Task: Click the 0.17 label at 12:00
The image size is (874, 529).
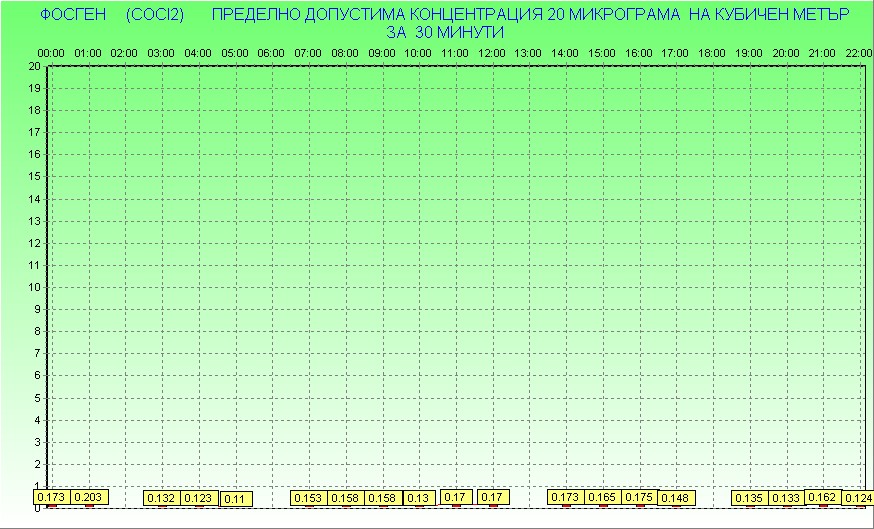Action: pyautogui.click(x=493, y=497)
